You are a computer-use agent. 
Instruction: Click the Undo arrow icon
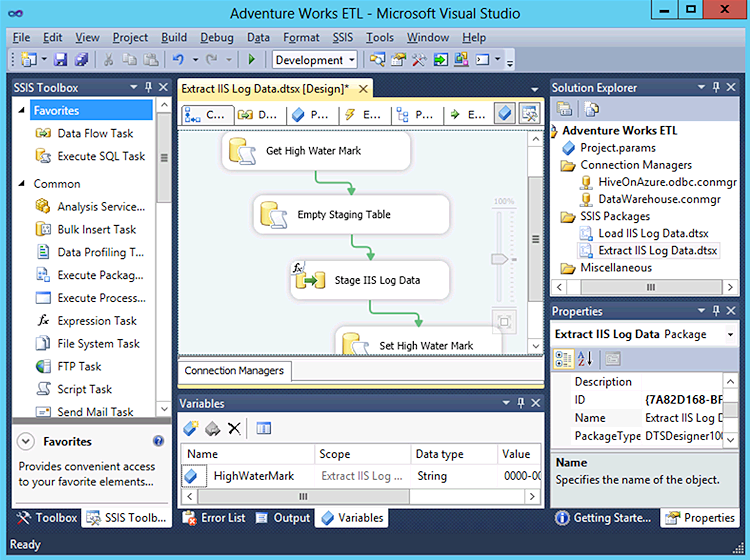[x=178, y=60]
